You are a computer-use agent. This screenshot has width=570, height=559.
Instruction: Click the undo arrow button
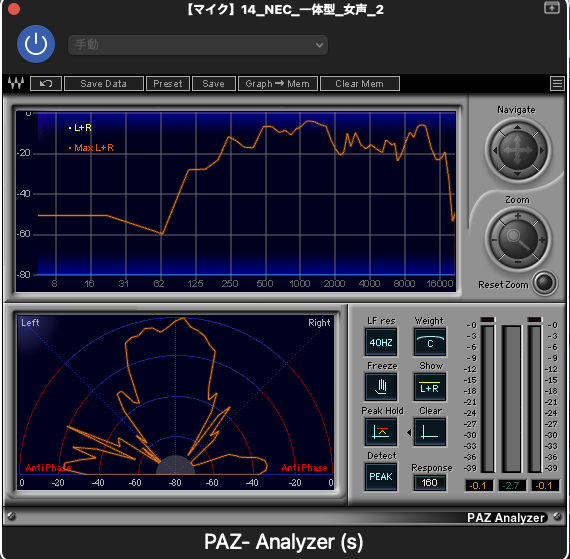point(46,84)
